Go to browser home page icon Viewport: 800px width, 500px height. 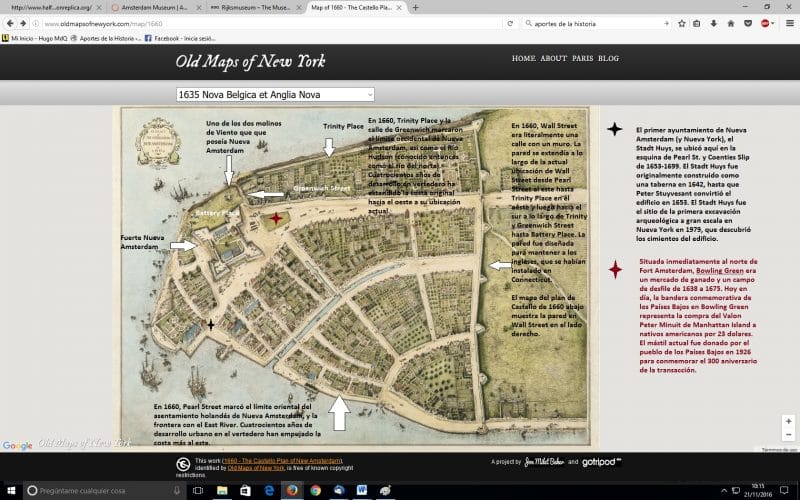tap(731, 23)
